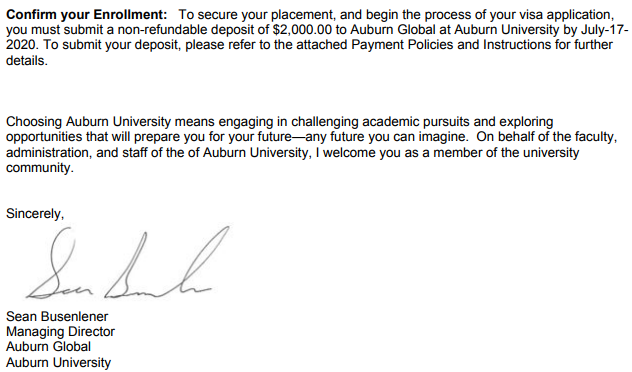Click 'Payment Policies and Instructions' text
The width and height of the screenshot is (632, 372).
coord(451,45)
